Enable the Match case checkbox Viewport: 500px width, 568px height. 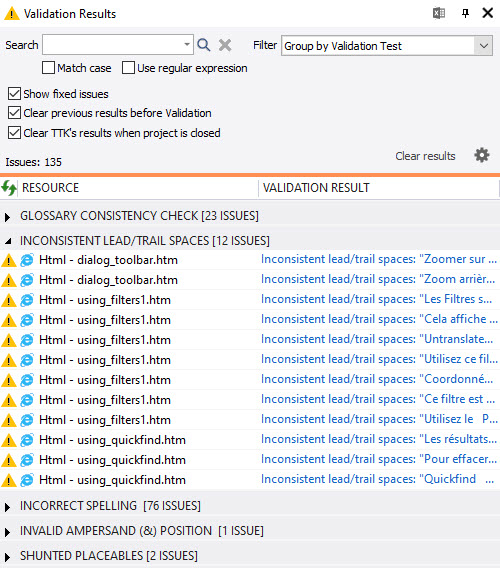click(x=48, y=68)
